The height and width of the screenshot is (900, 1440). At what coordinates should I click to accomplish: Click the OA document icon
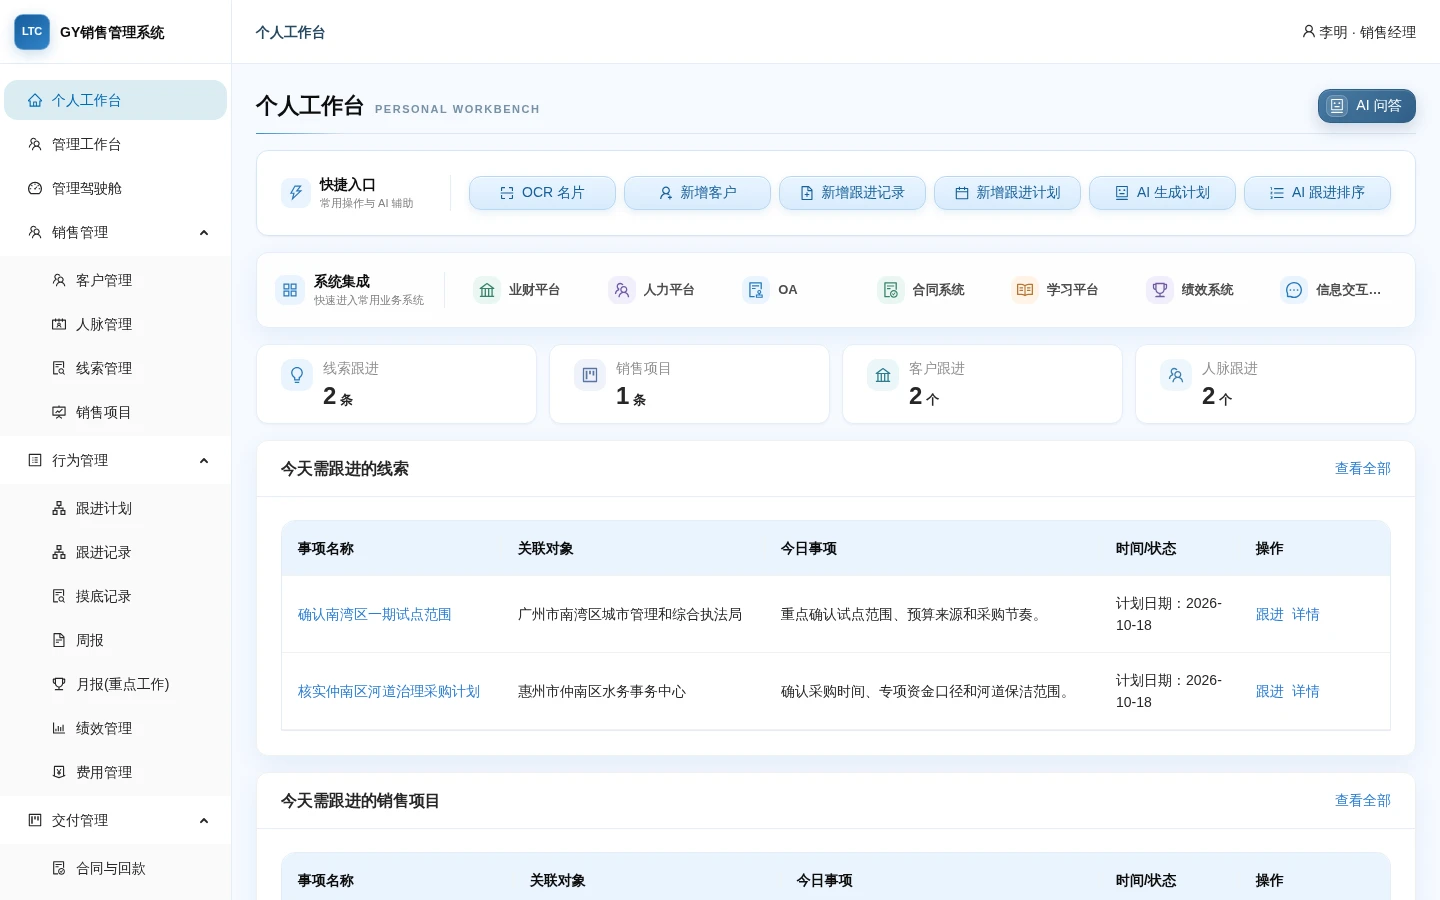tap(756, 290)
